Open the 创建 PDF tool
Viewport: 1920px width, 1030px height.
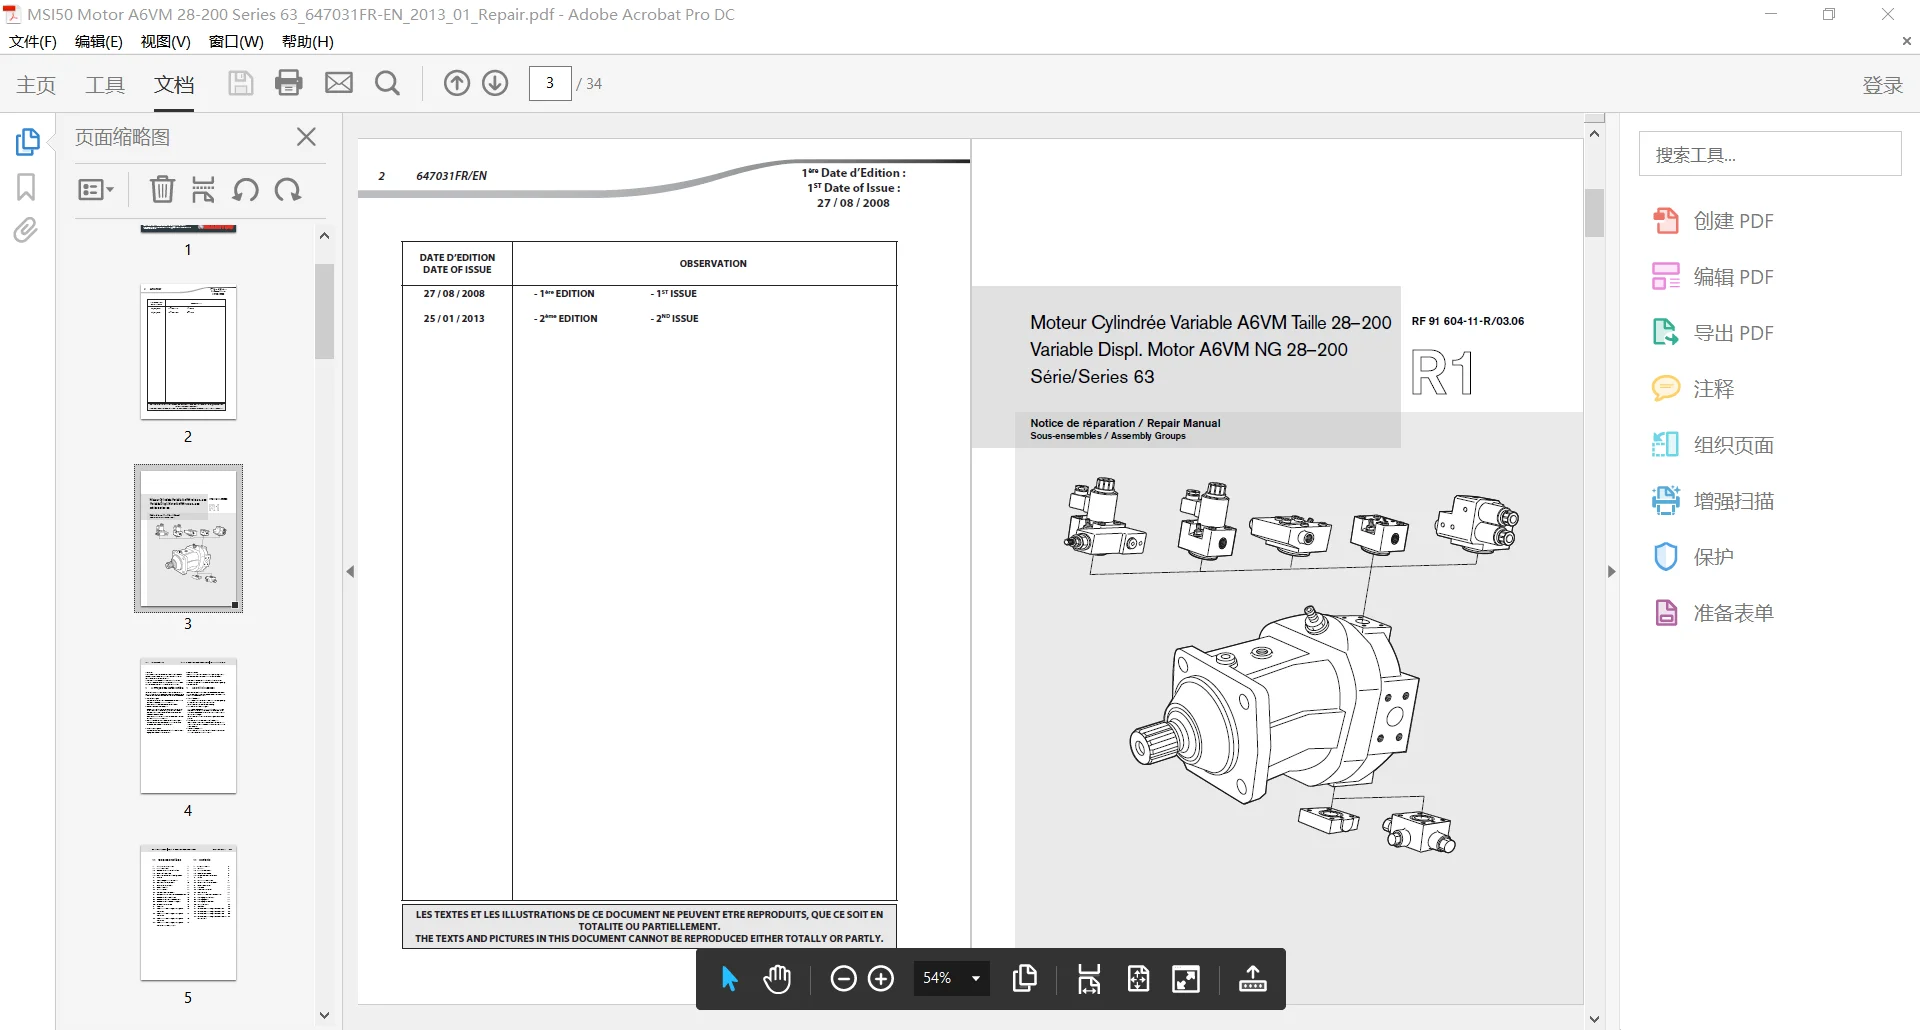(x=1713, y=221)
